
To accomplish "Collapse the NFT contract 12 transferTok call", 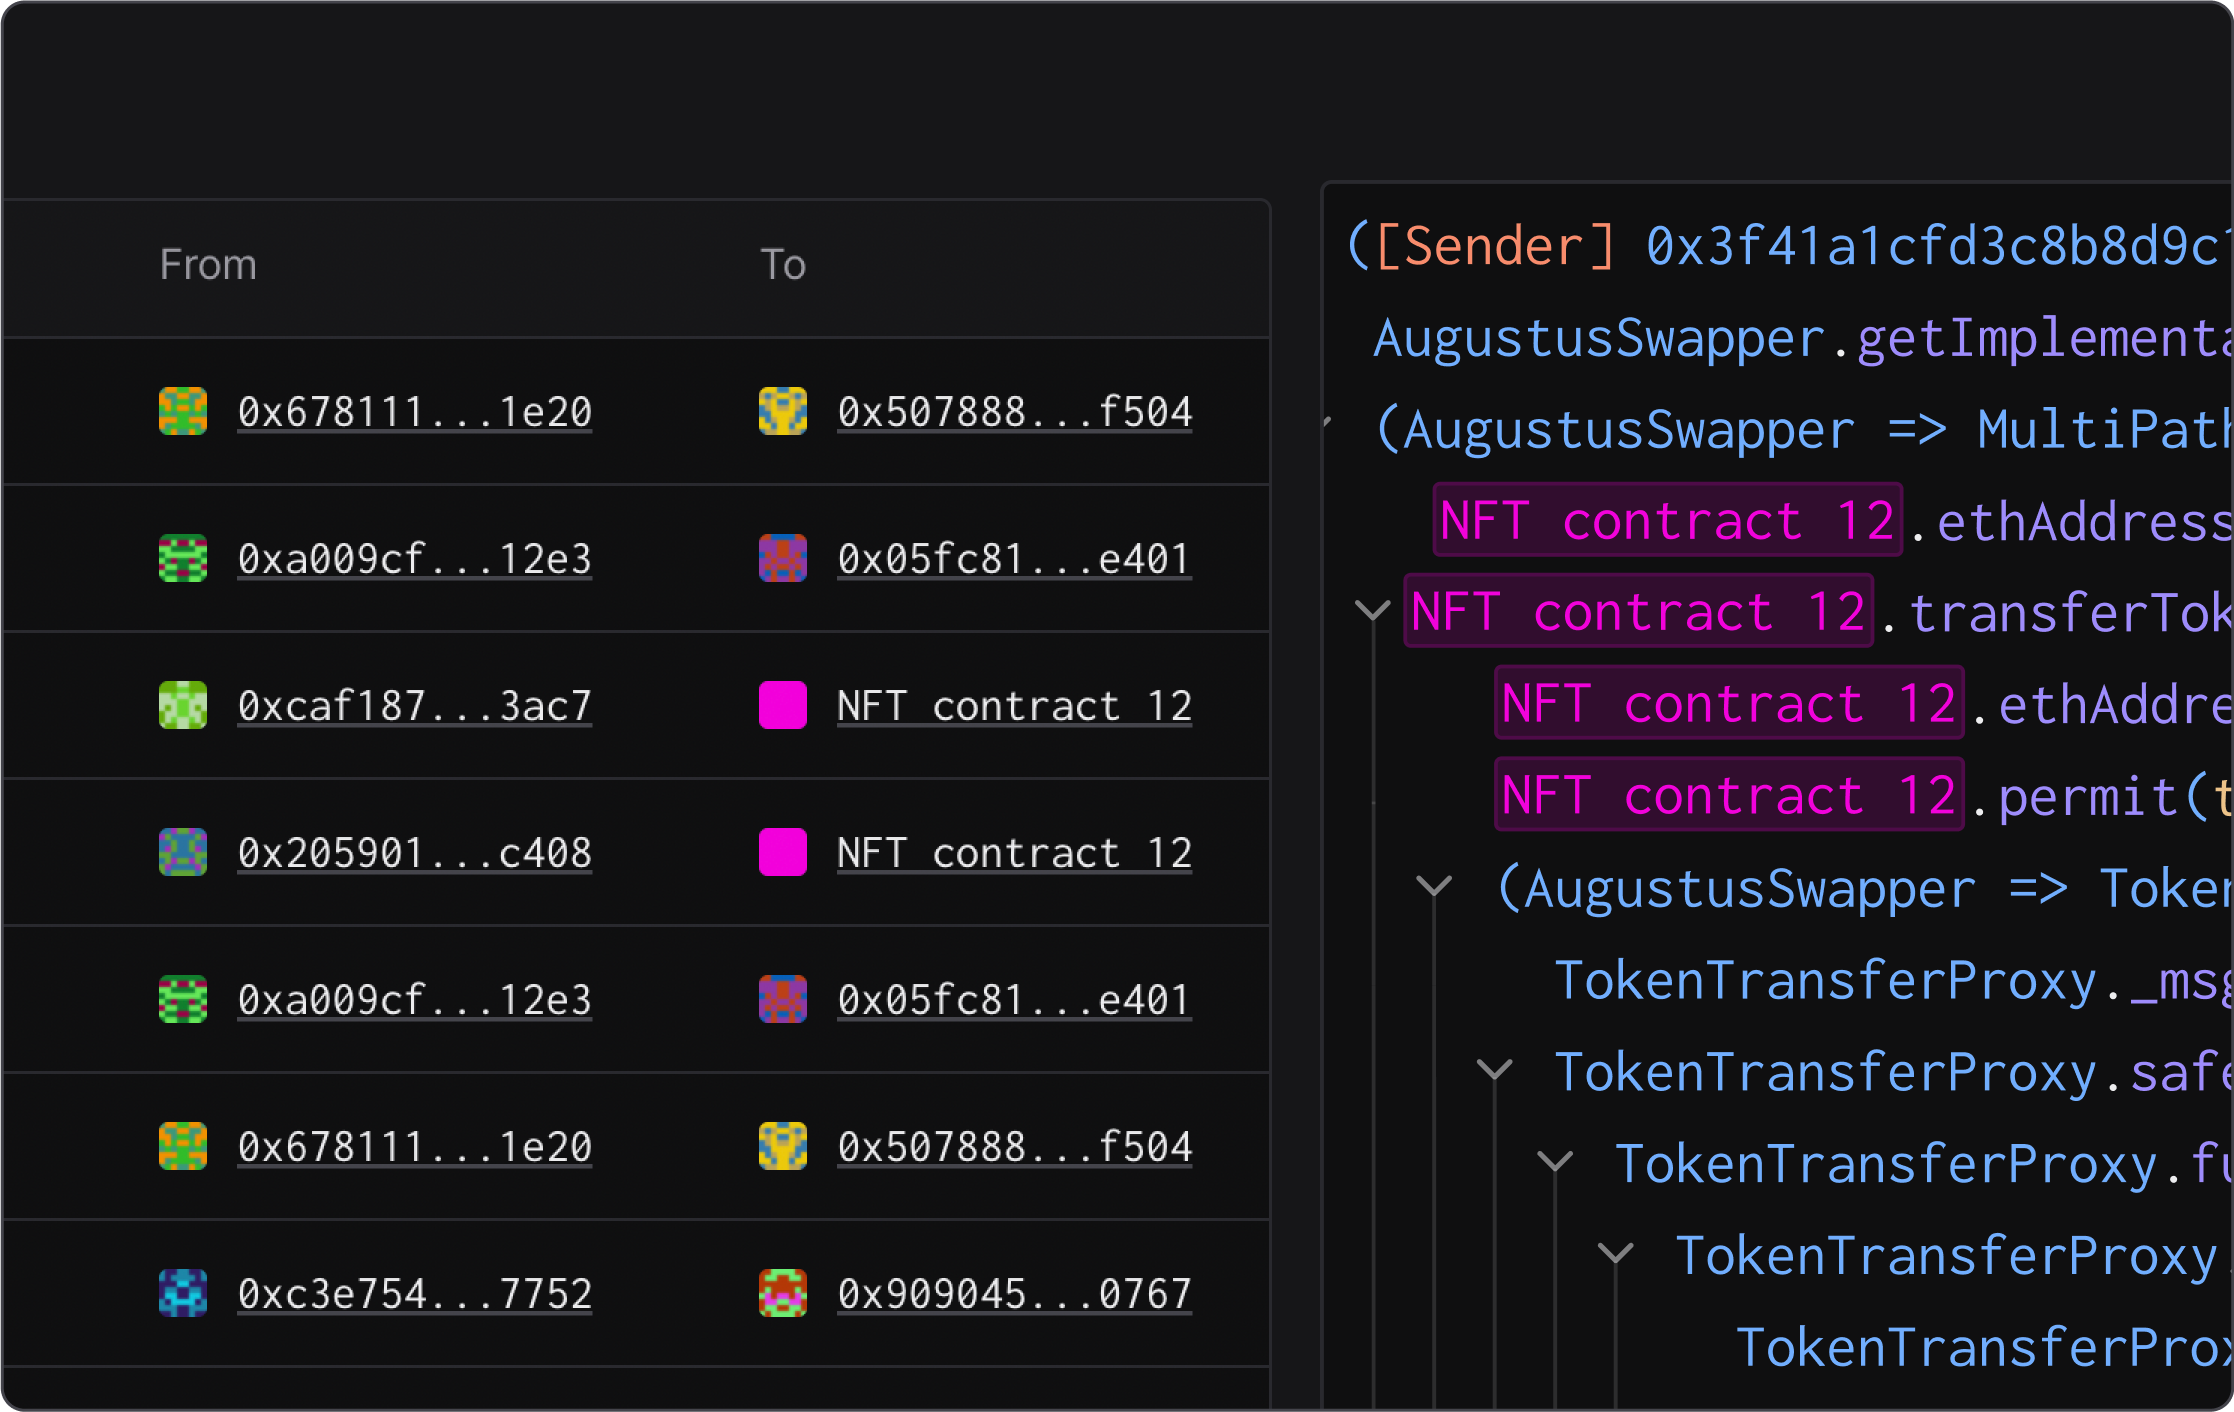I will point(1372,610).
